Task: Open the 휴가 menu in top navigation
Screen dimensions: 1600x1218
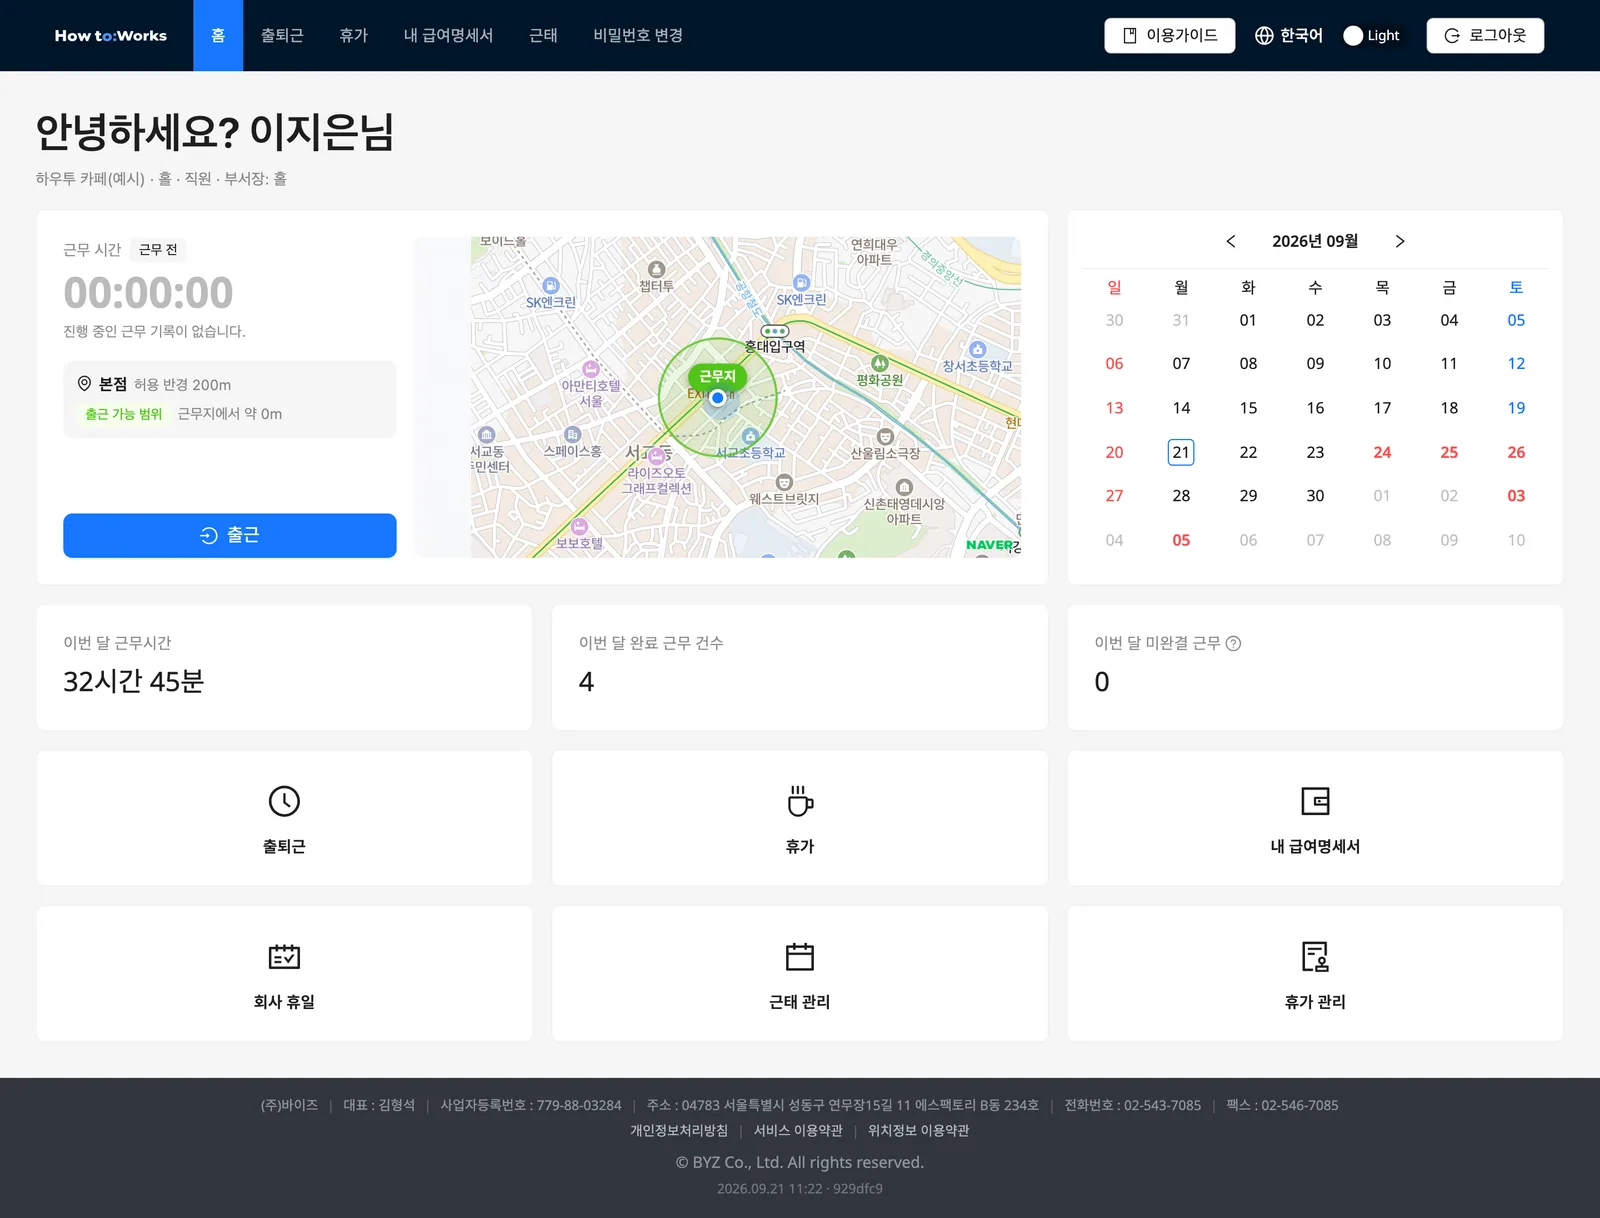Action: [x=353, y=35]
